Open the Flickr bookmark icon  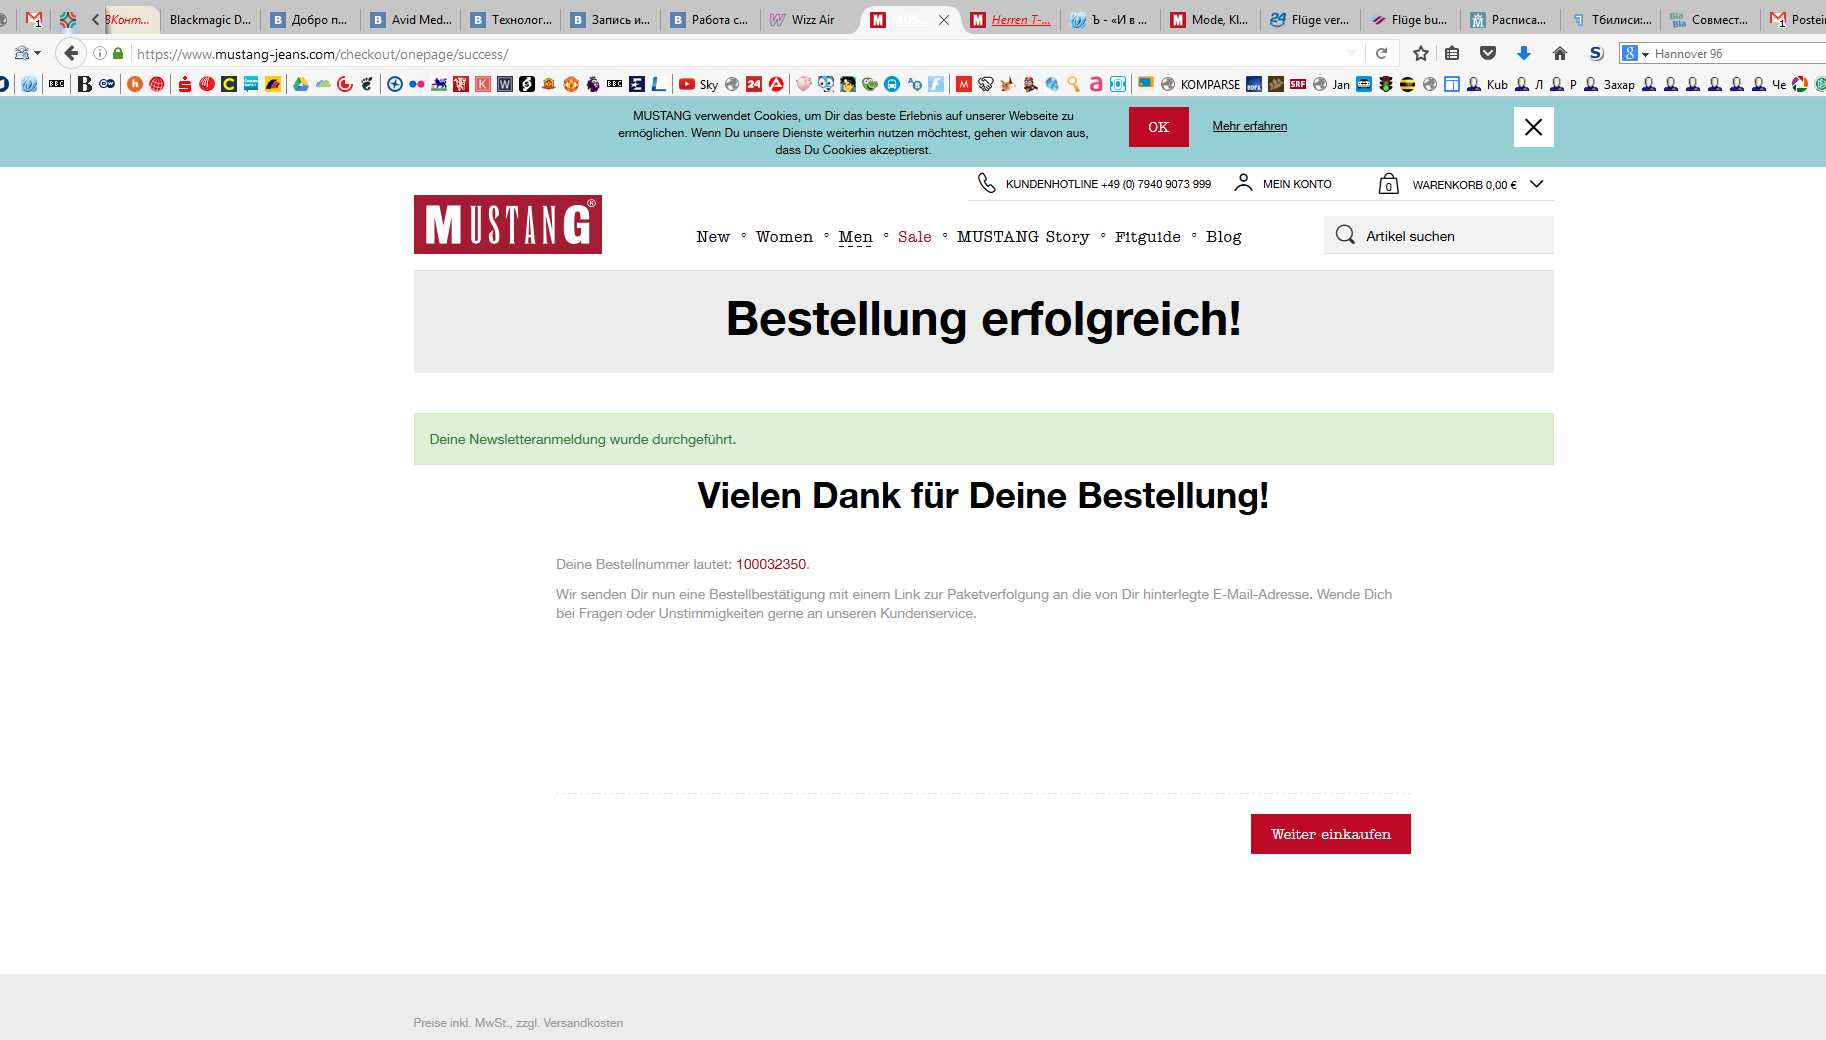[417, 84]
